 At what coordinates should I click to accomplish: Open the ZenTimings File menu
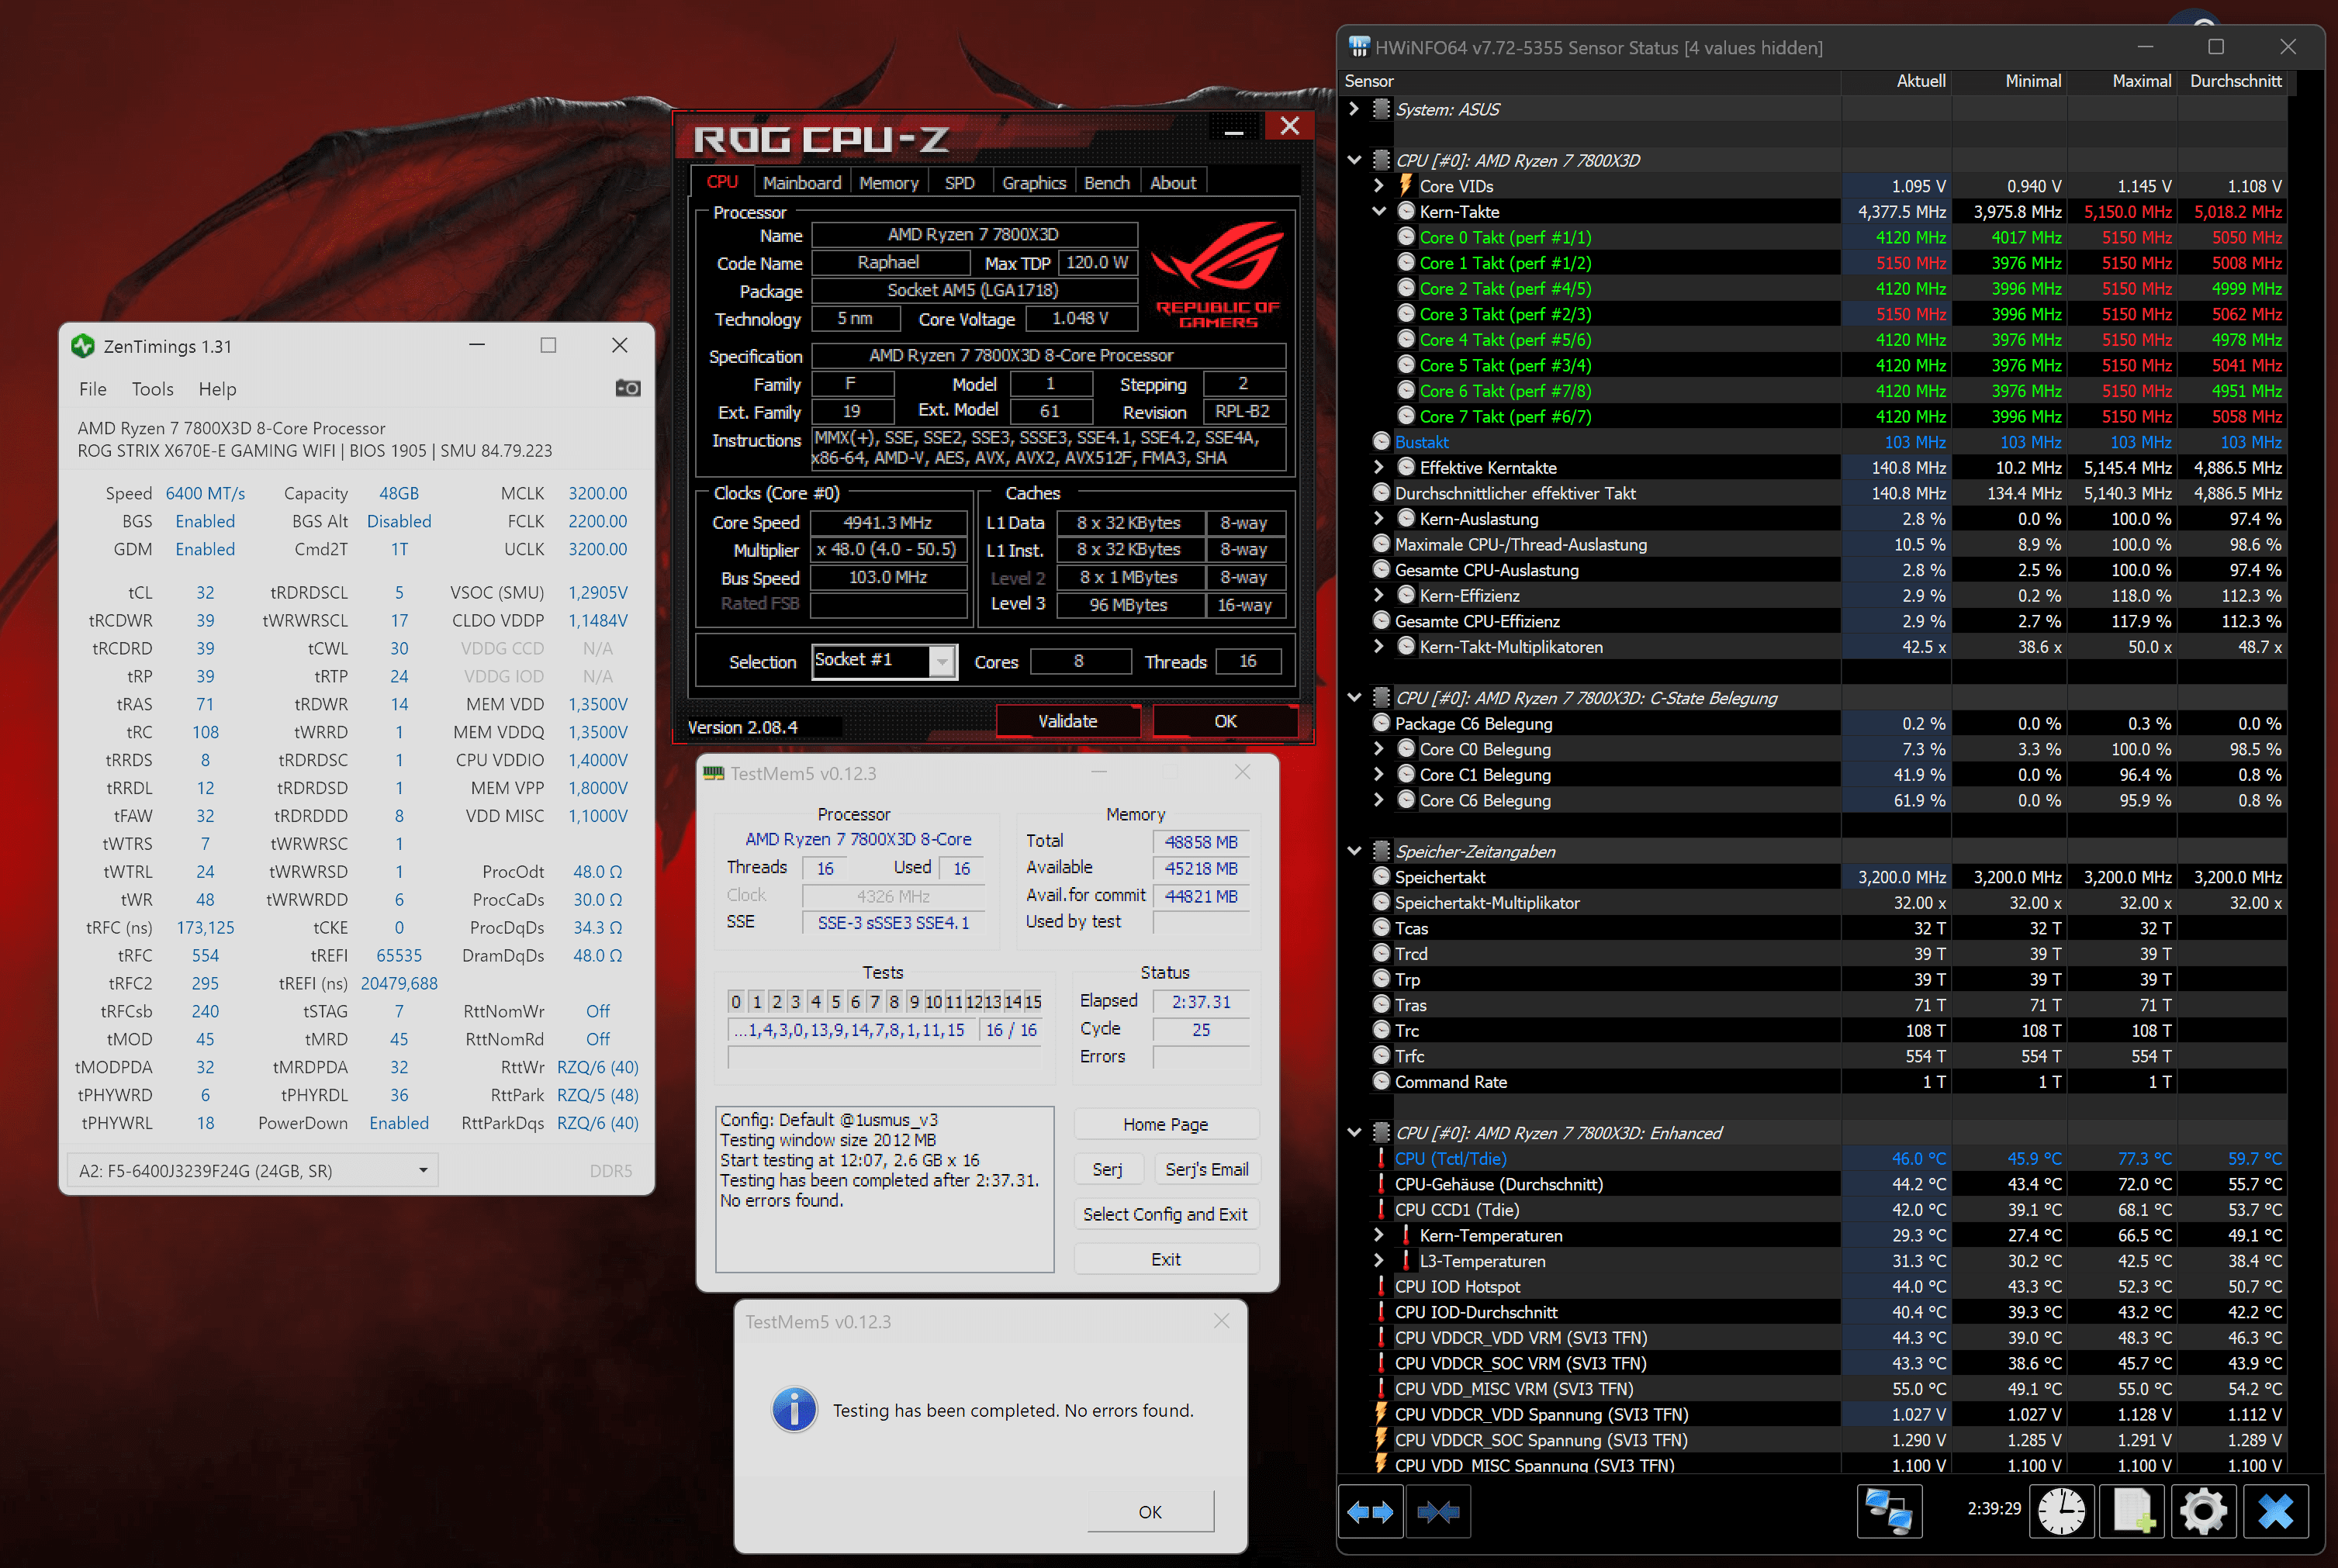92,389
